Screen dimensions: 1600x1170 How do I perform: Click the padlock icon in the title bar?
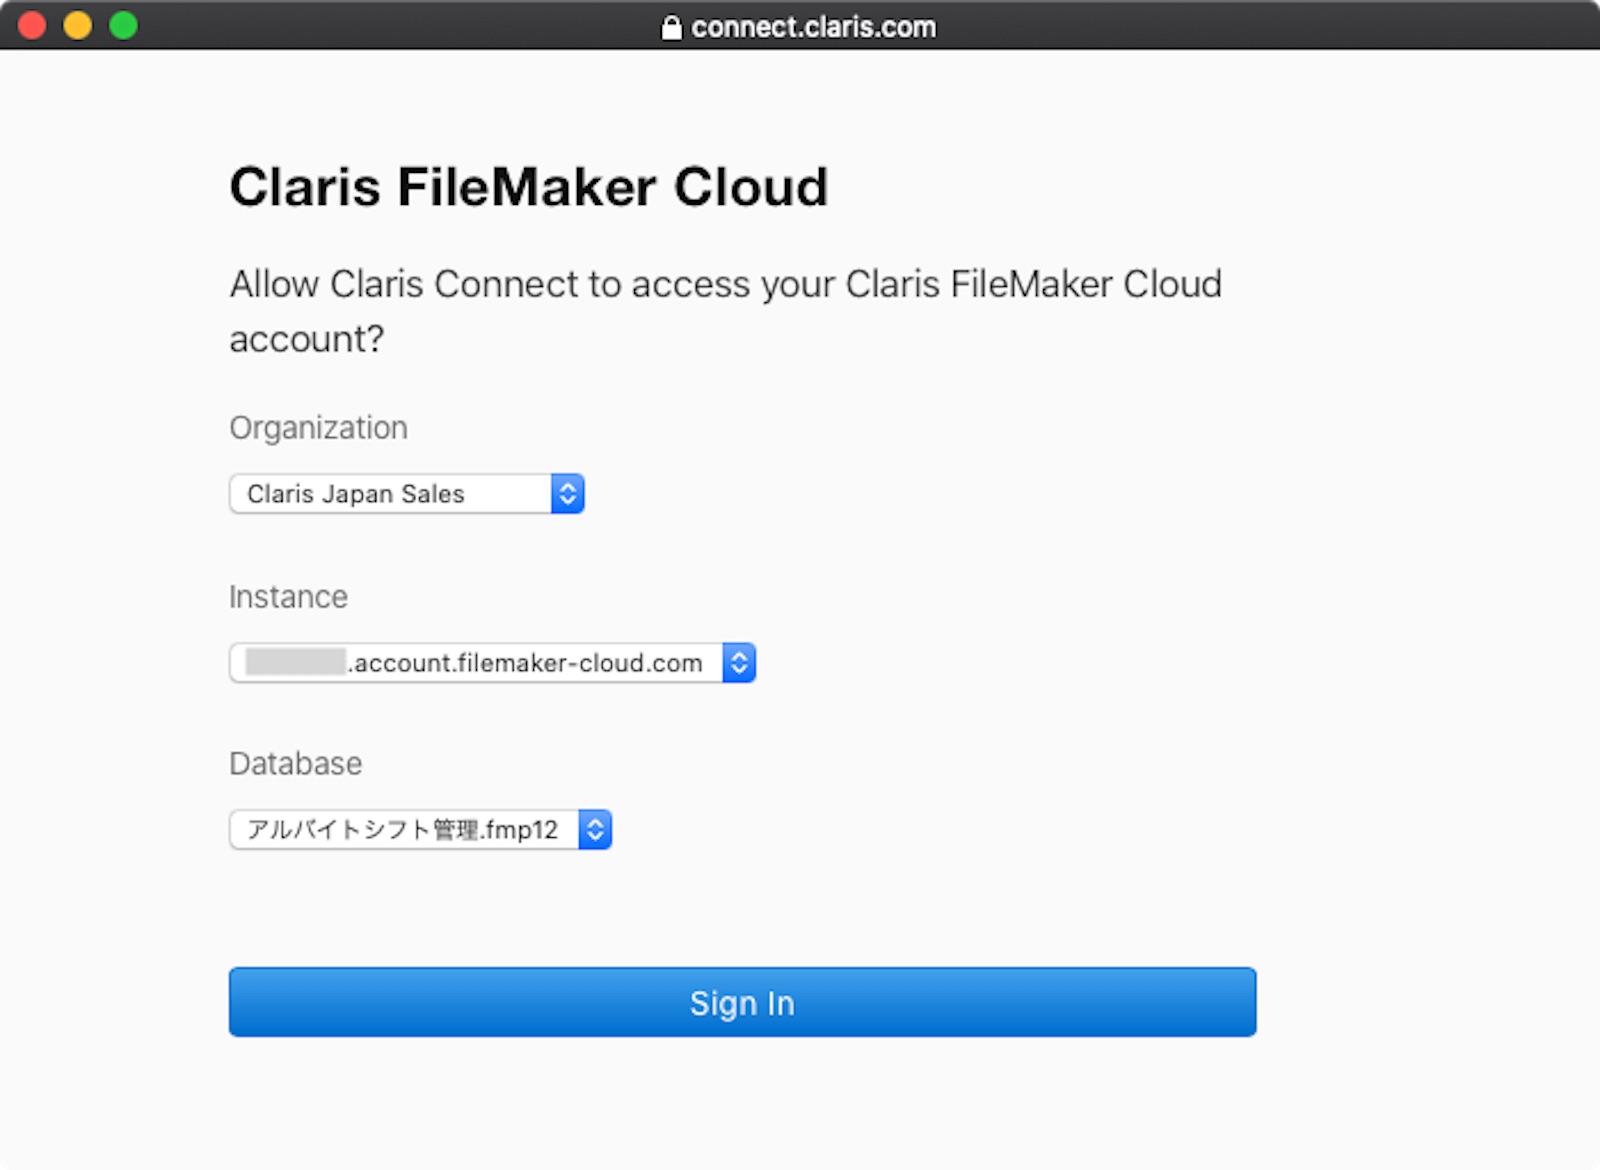click(x=671, y=26)
